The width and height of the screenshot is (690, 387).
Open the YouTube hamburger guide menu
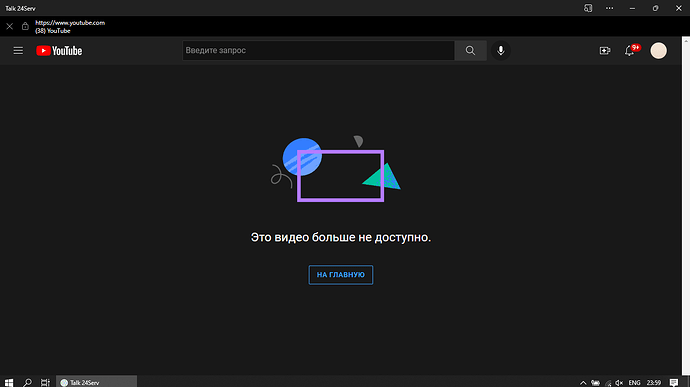18,51
